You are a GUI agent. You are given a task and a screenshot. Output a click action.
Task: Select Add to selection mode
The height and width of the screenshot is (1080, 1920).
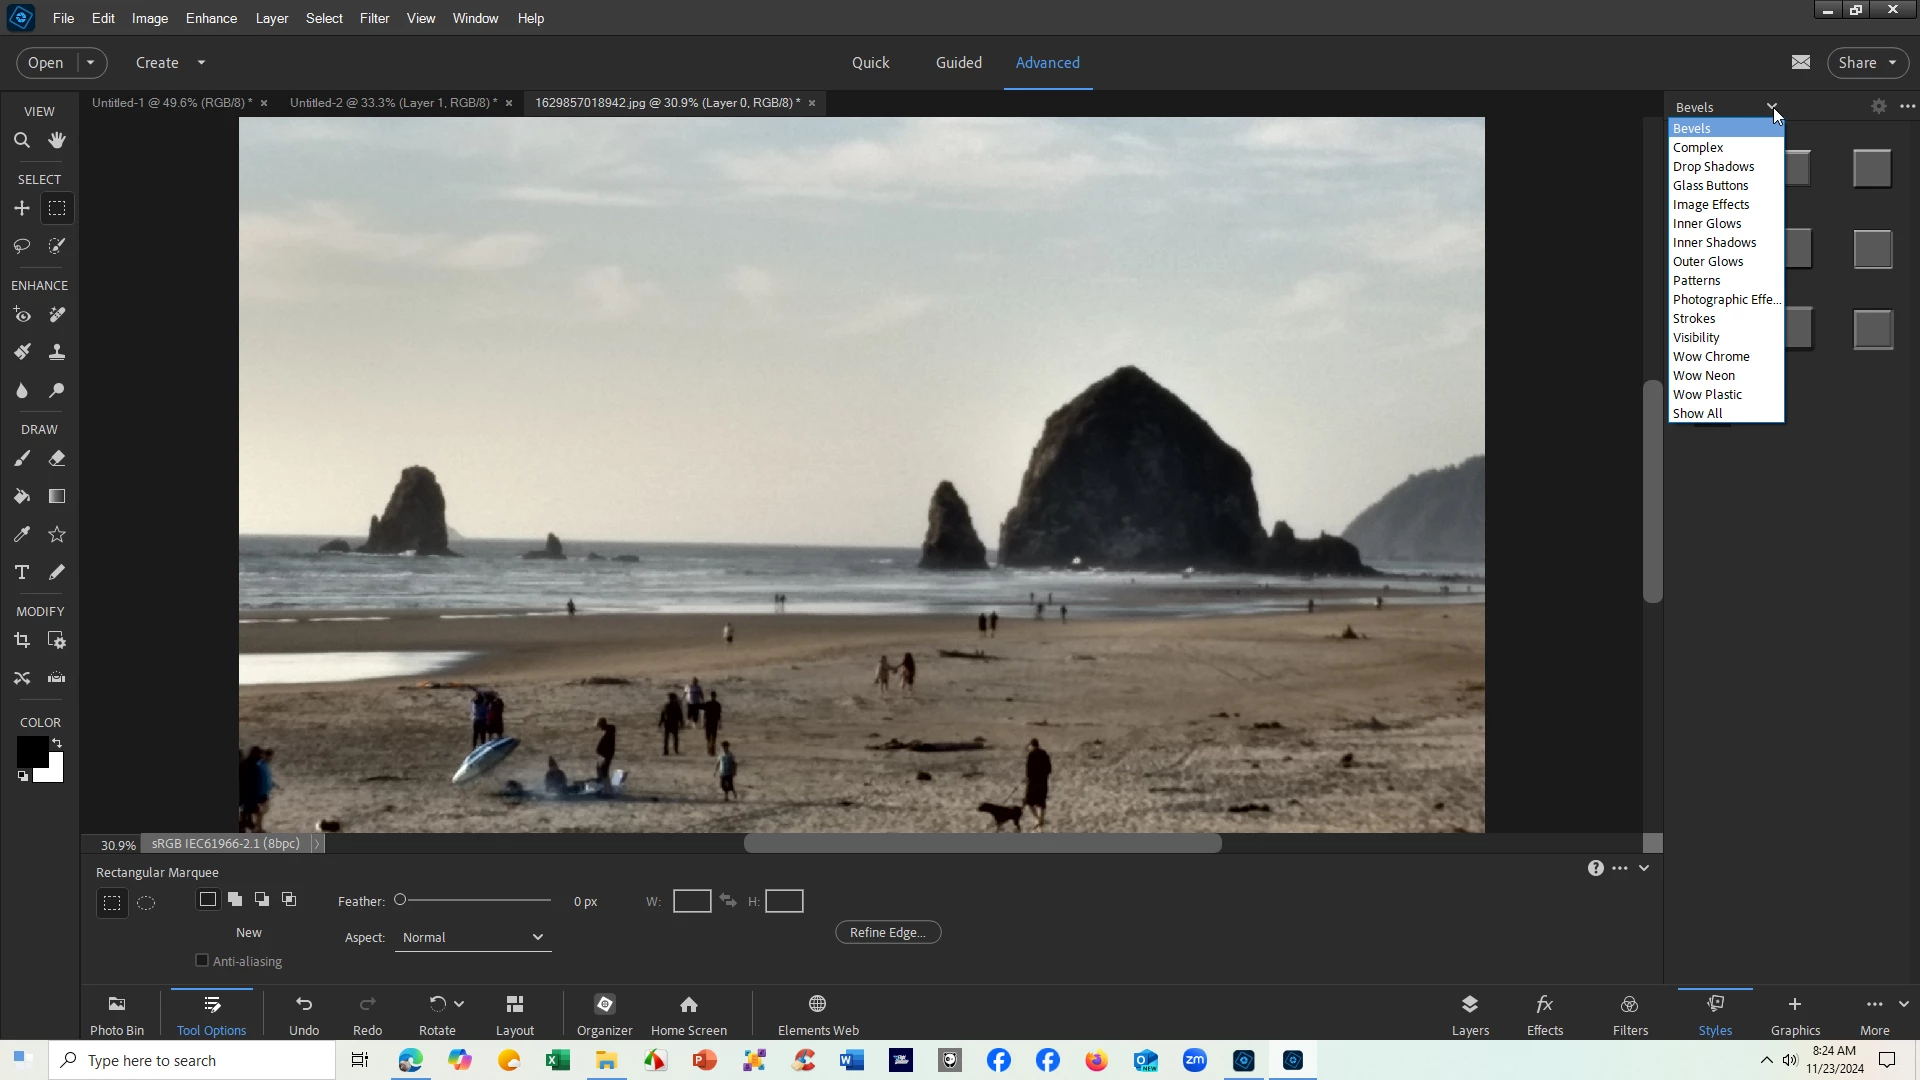click(x=235, y=900)
